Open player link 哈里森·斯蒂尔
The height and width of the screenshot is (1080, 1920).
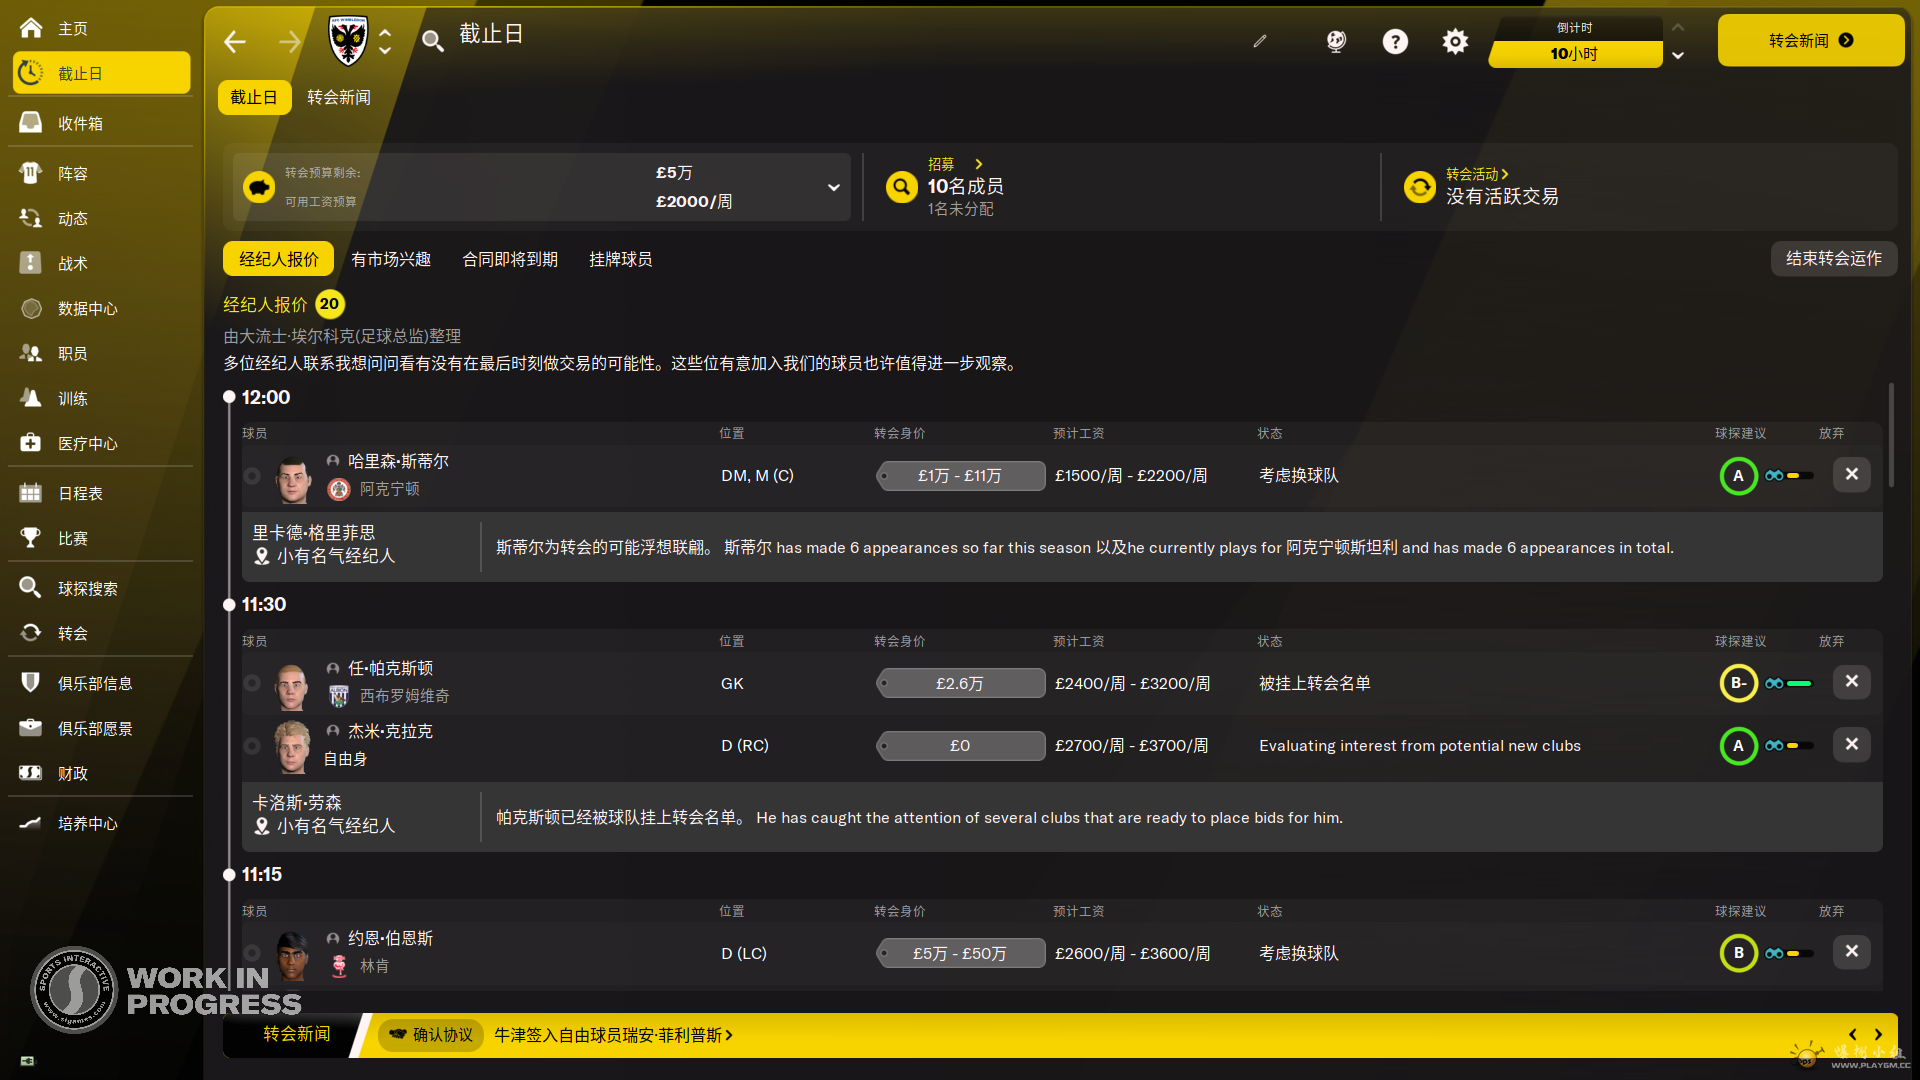pyautogui.click(x=398, y=461)
